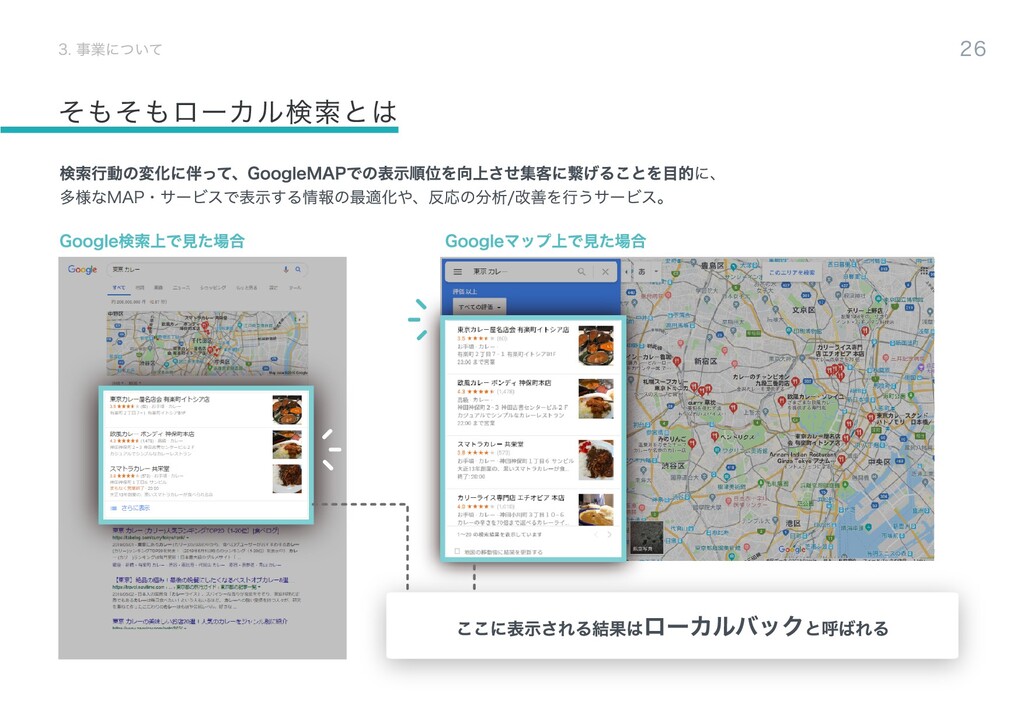
Task: Click ボンディ photo in the Maps list
Action: tap(596, 398)
